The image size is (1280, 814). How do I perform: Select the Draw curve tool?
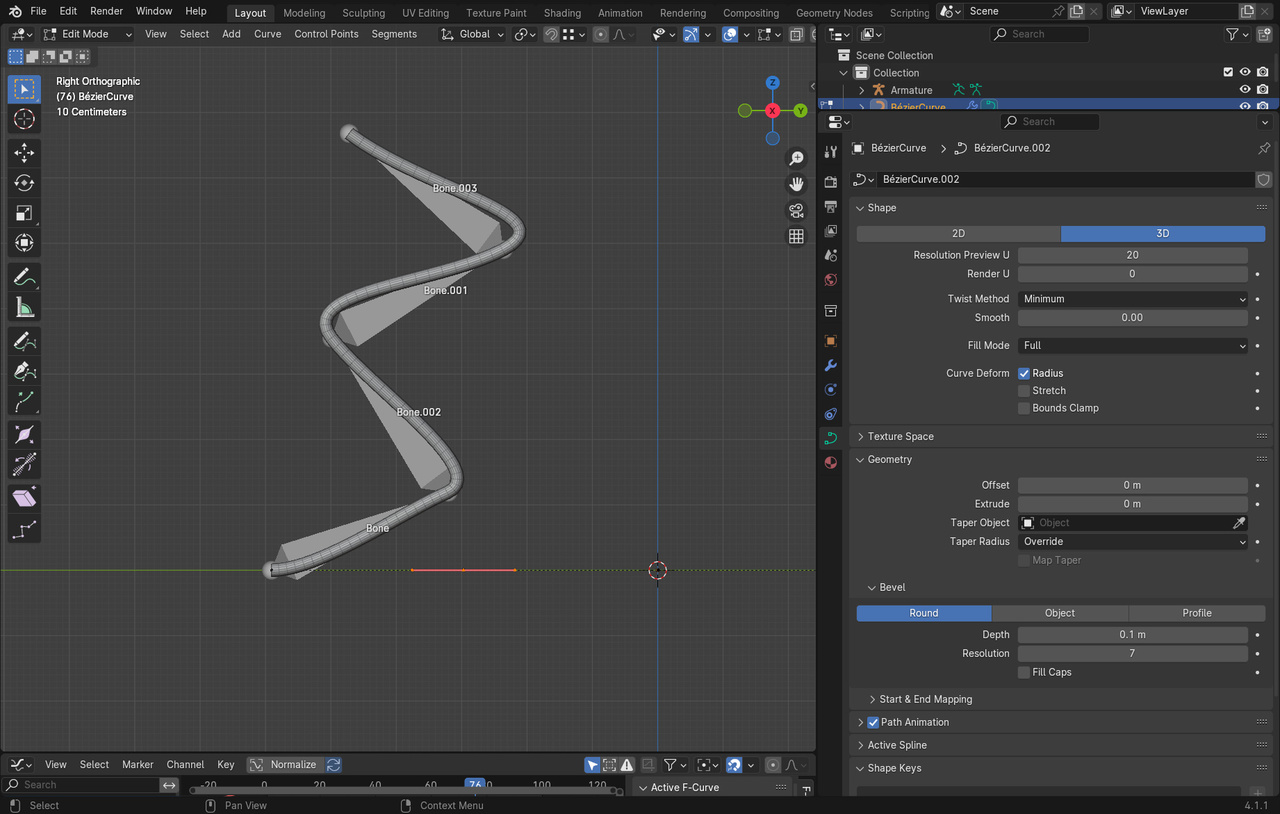(x=25, y=277)
